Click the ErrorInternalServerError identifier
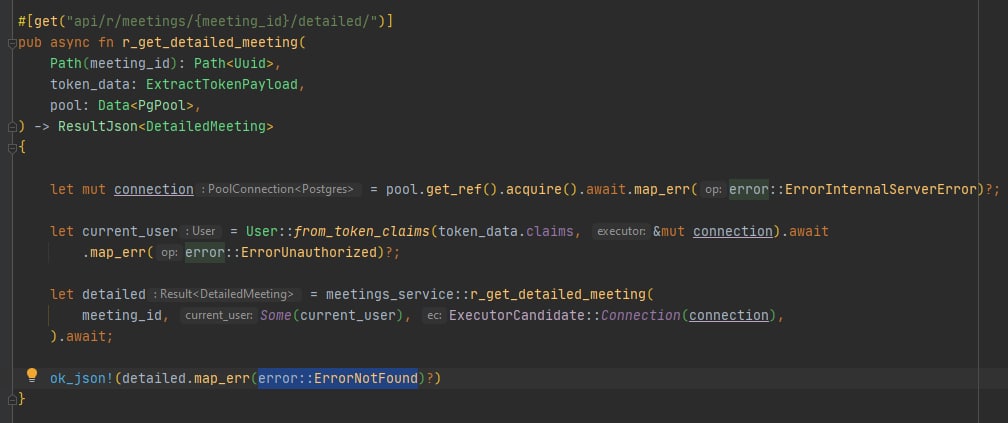Viewport: 1008px width, 423px height. point(881,190)
